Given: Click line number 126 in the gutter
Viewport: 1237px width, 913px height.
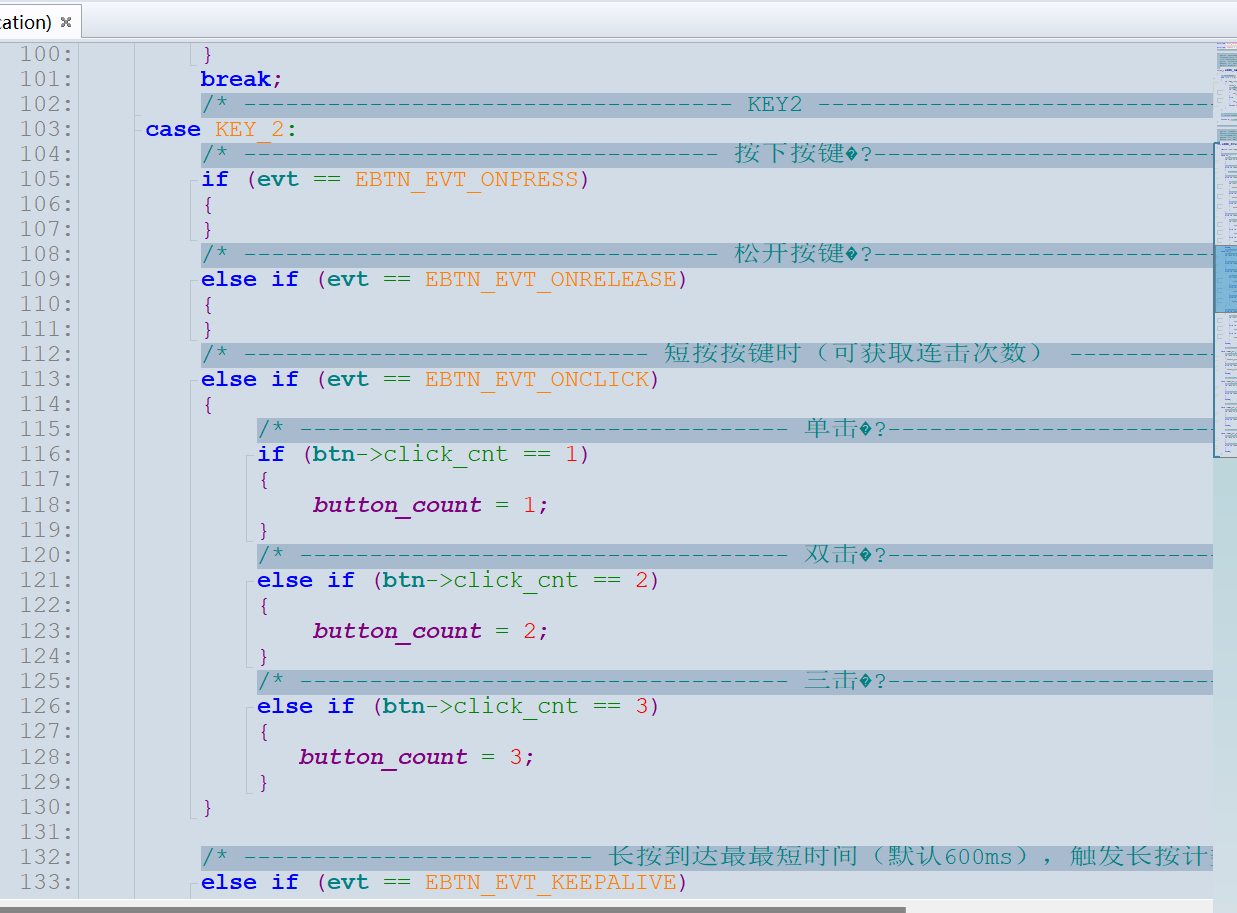Looking at the screenshot, I should [46, 706].
